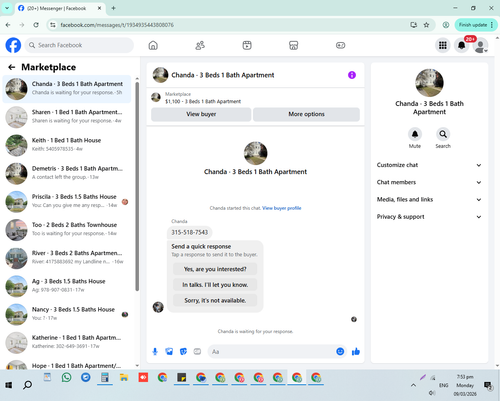
Task: Send the quick reply In talks. I'll let you know.
Action: coord(215,285)
